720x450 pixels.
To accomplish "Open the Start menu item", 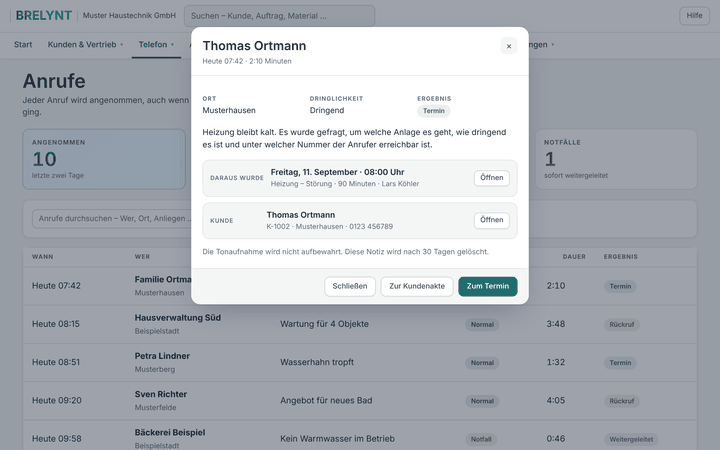I will tap(23, 45).
